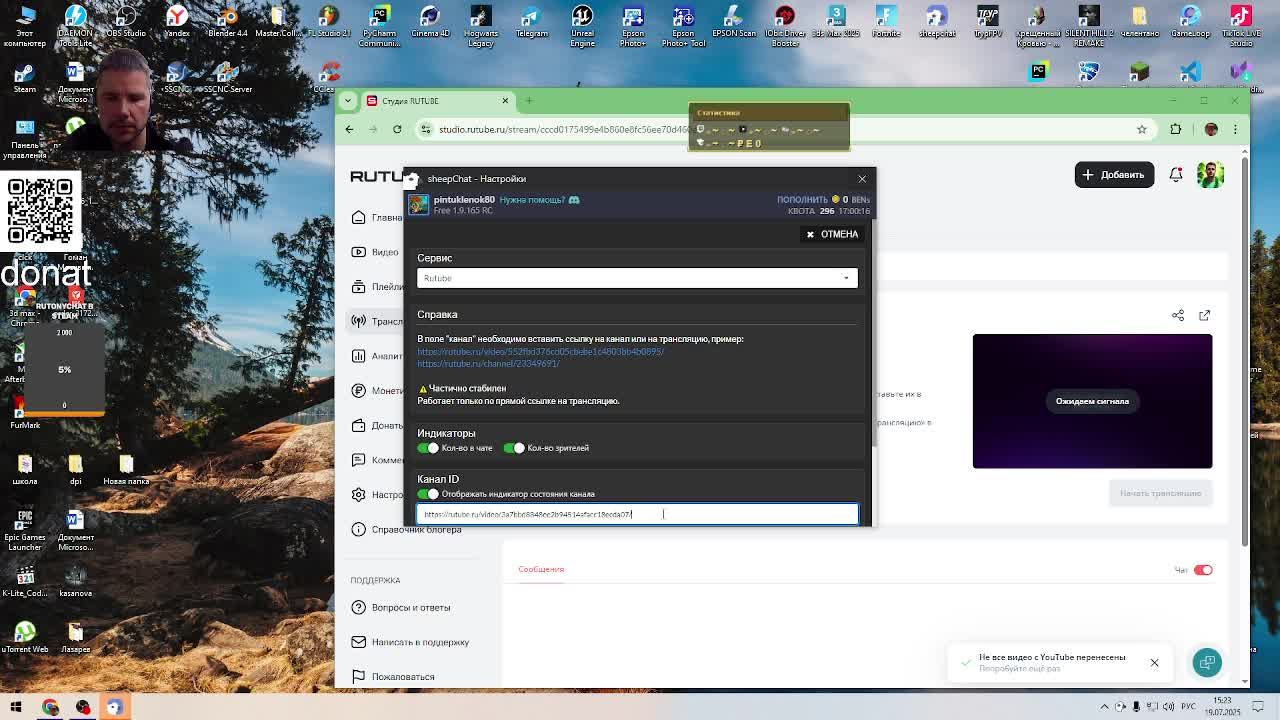This screenshot has width=1280, height=720.
Task: Open stream in new window icon
Action: coord(1204,315)
